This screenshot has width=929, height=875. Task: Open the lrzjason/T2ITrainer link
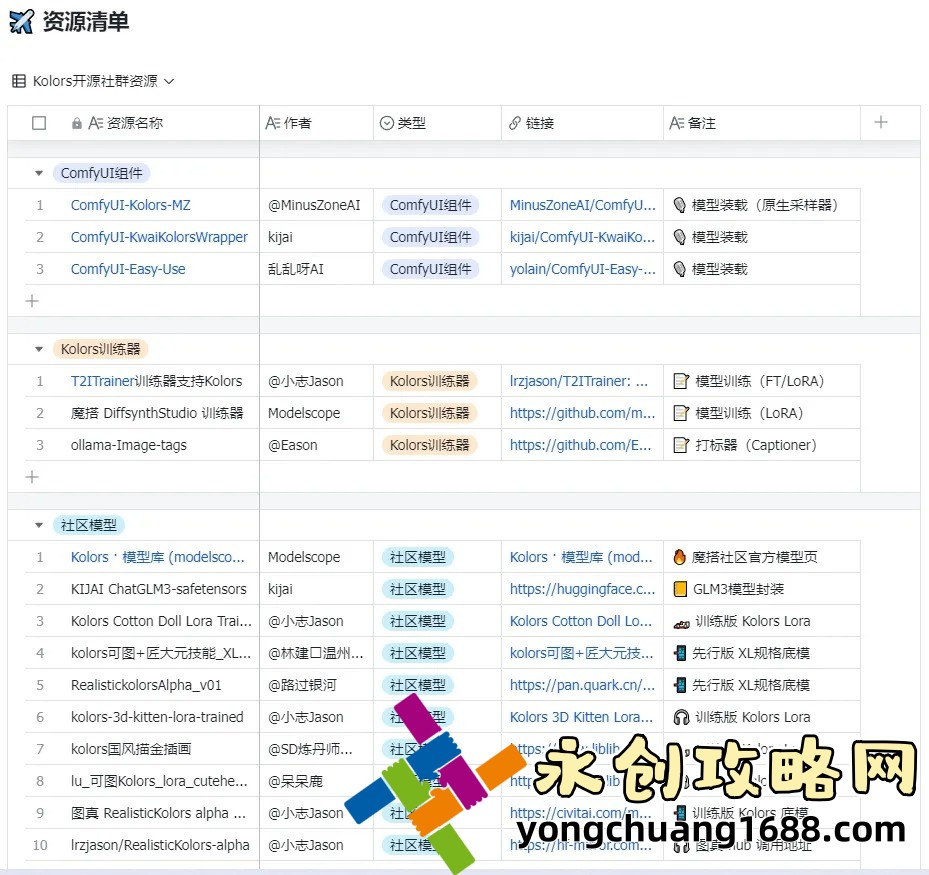pos(579,382)
